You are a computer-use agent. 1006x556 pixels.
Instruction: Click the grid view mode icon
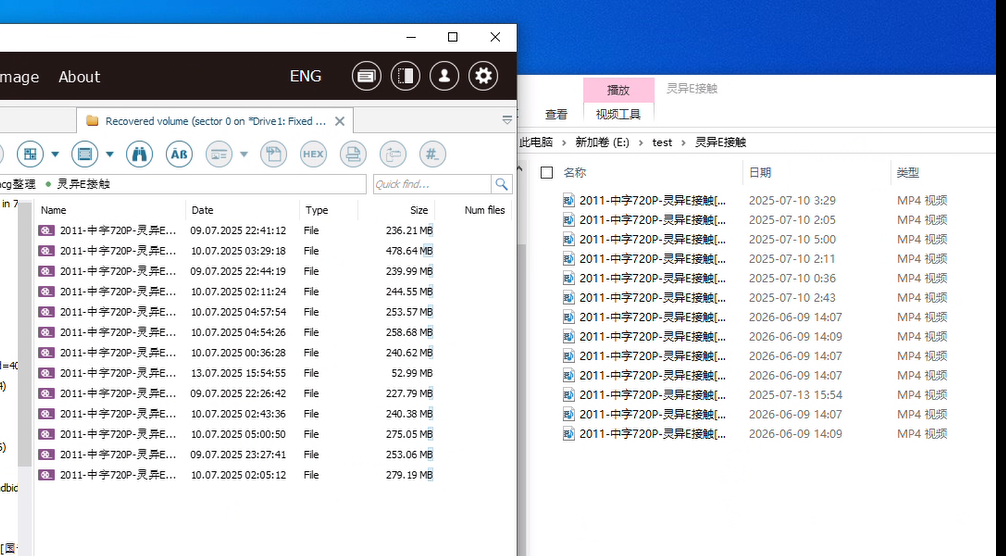30,154
